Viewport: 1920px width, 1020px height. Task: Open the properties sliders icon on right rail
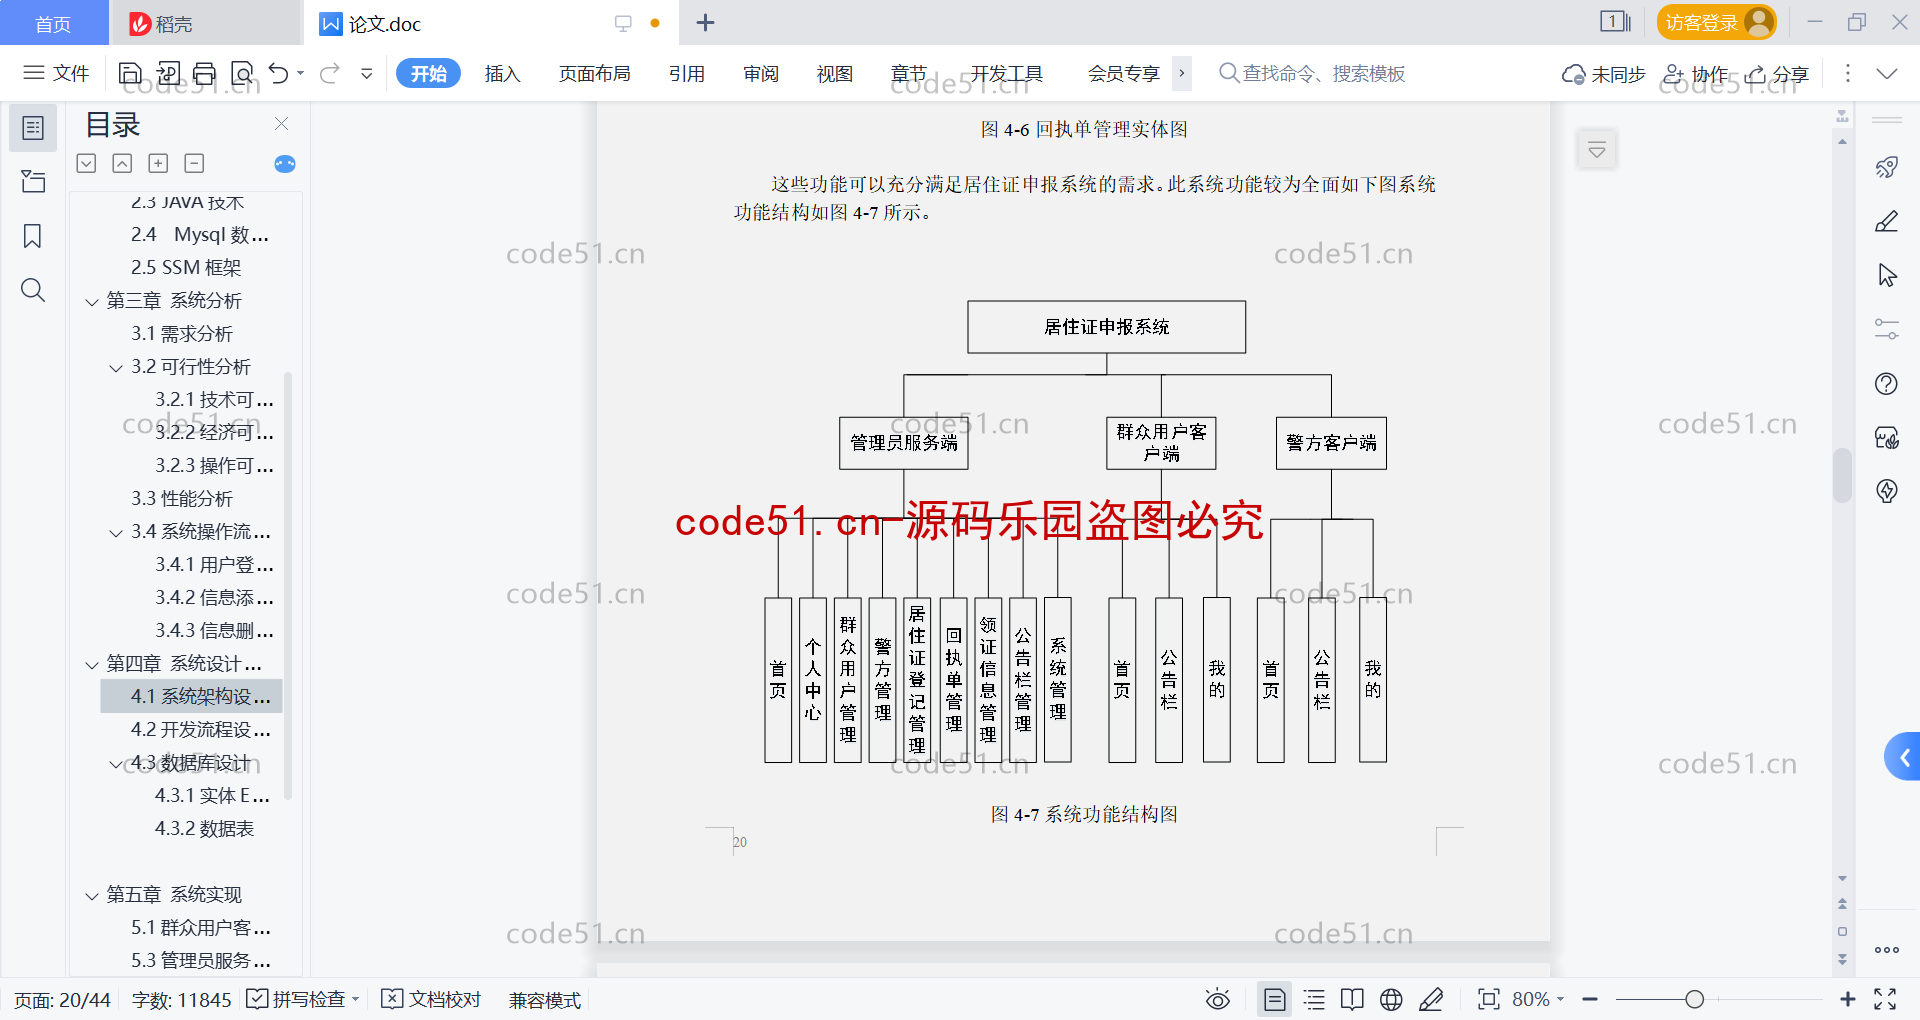pos(1887,329)
